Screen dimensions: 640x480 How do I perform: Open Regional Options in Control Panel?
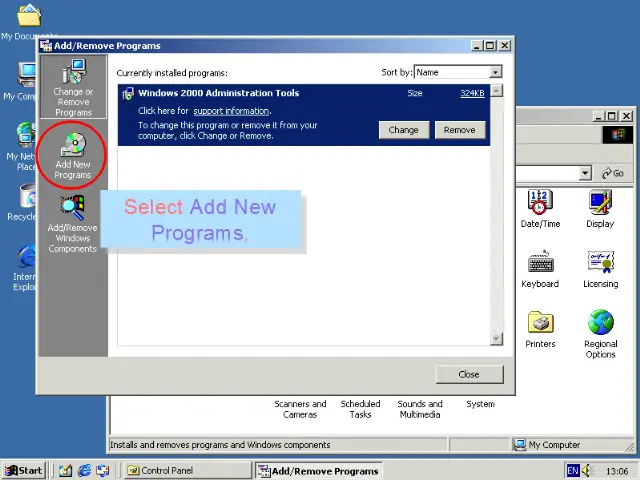point(600,334)
